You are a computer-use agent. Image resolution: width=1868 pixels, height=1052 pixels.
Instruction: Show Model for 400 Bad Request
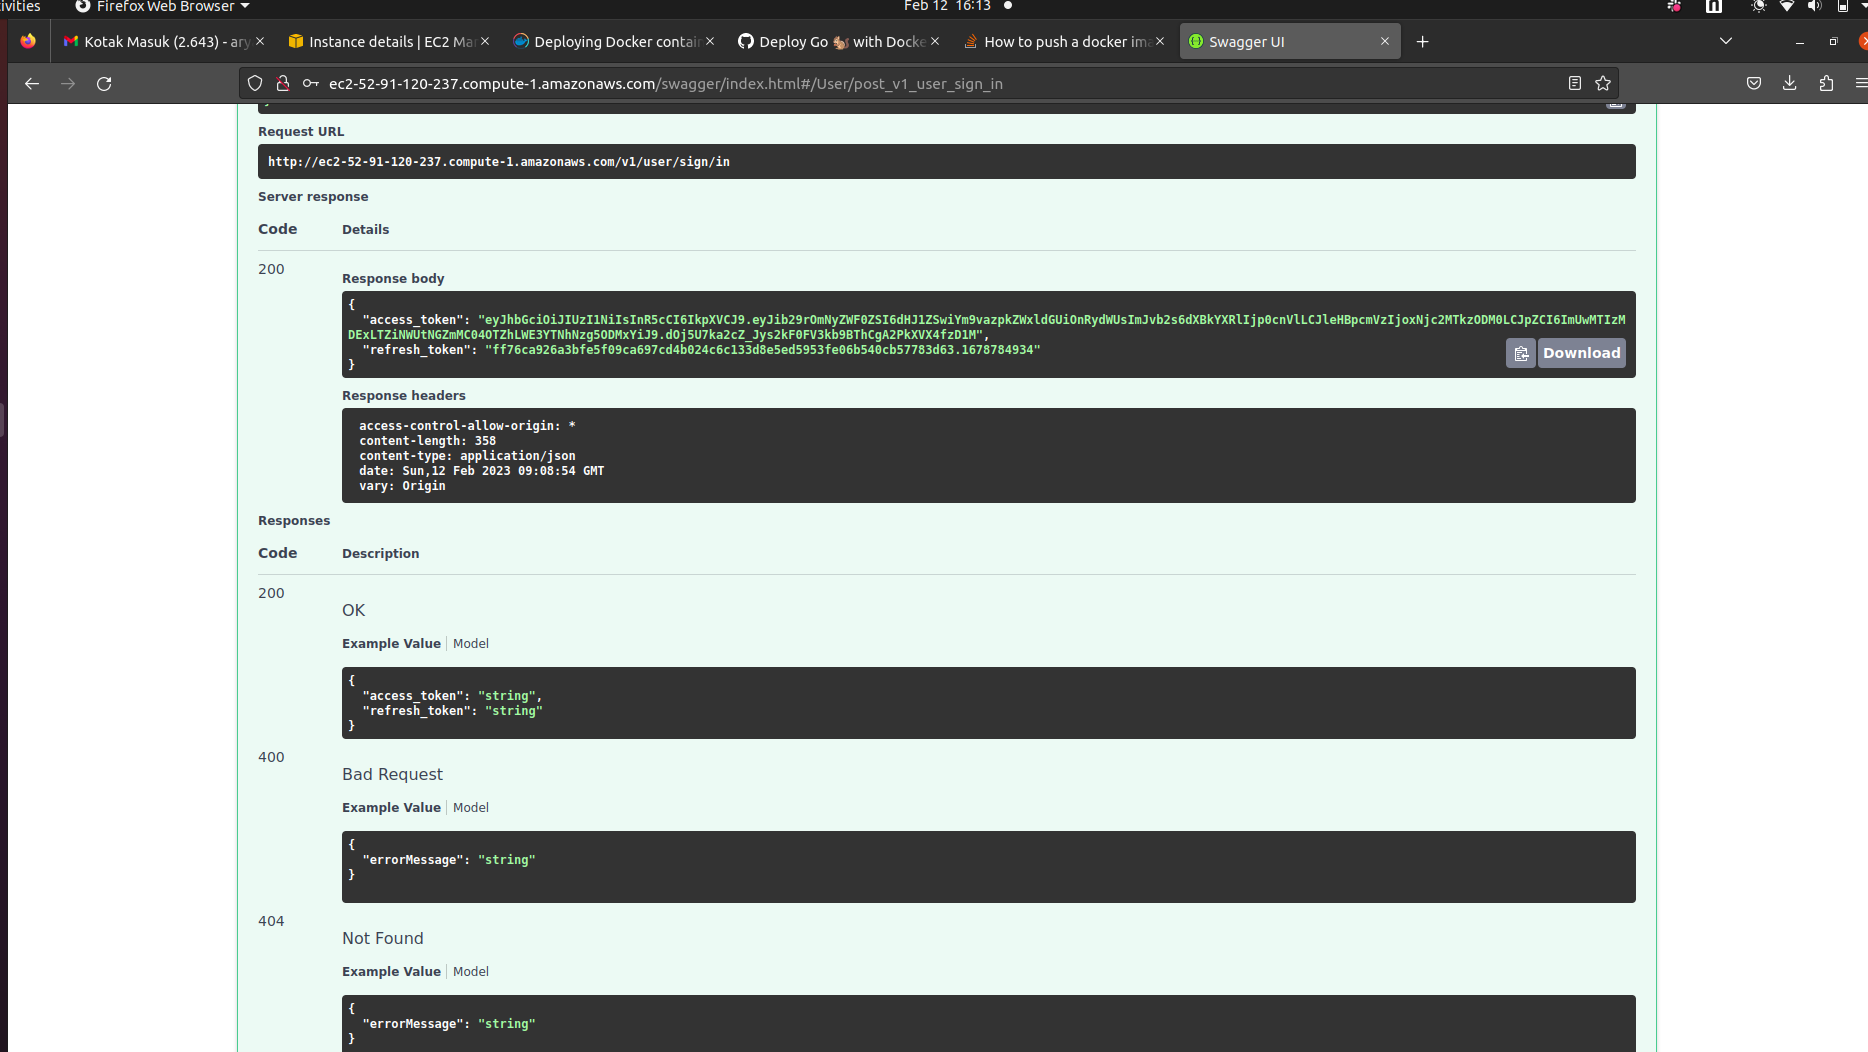point(471,808)
